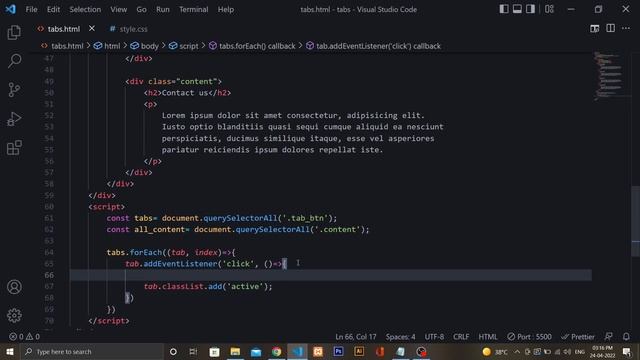Viewport: 640px width, 360px height.
Task: Click the code minimap
Action: [610, 76]
